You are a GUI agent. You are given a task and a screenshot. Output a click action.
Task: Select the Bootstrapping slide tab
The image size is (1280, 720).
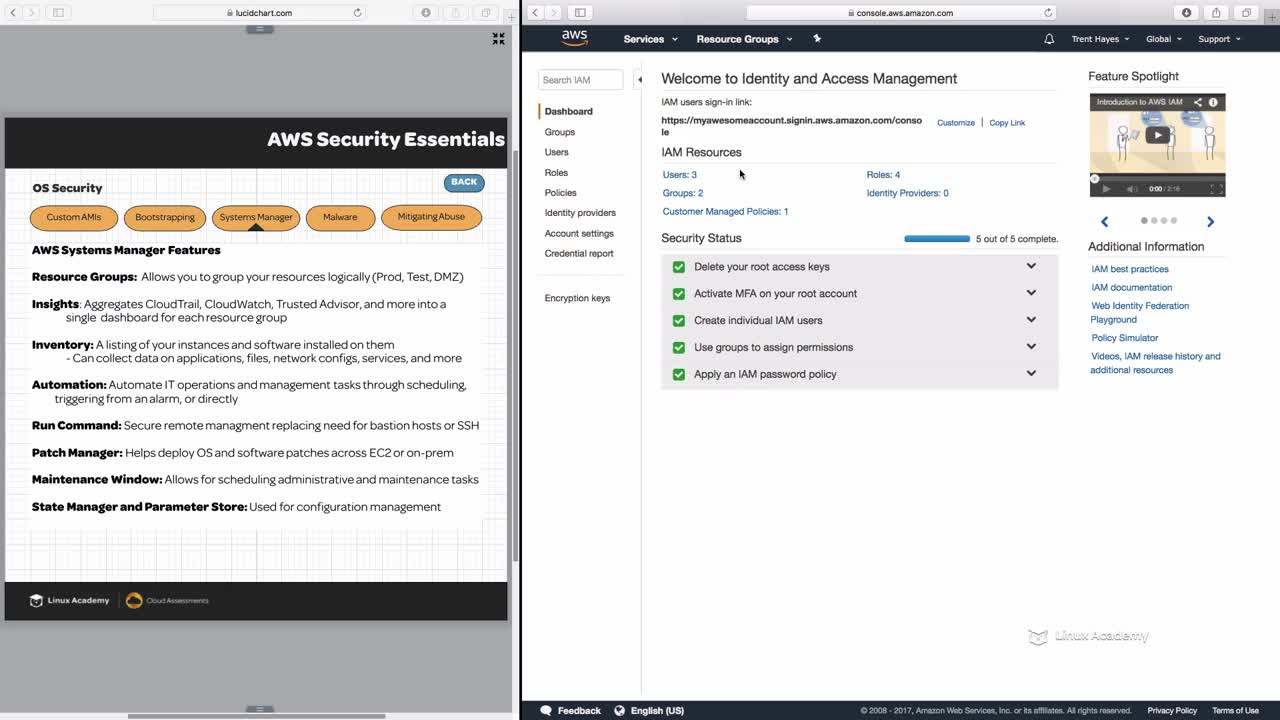(x=165, y=217)
